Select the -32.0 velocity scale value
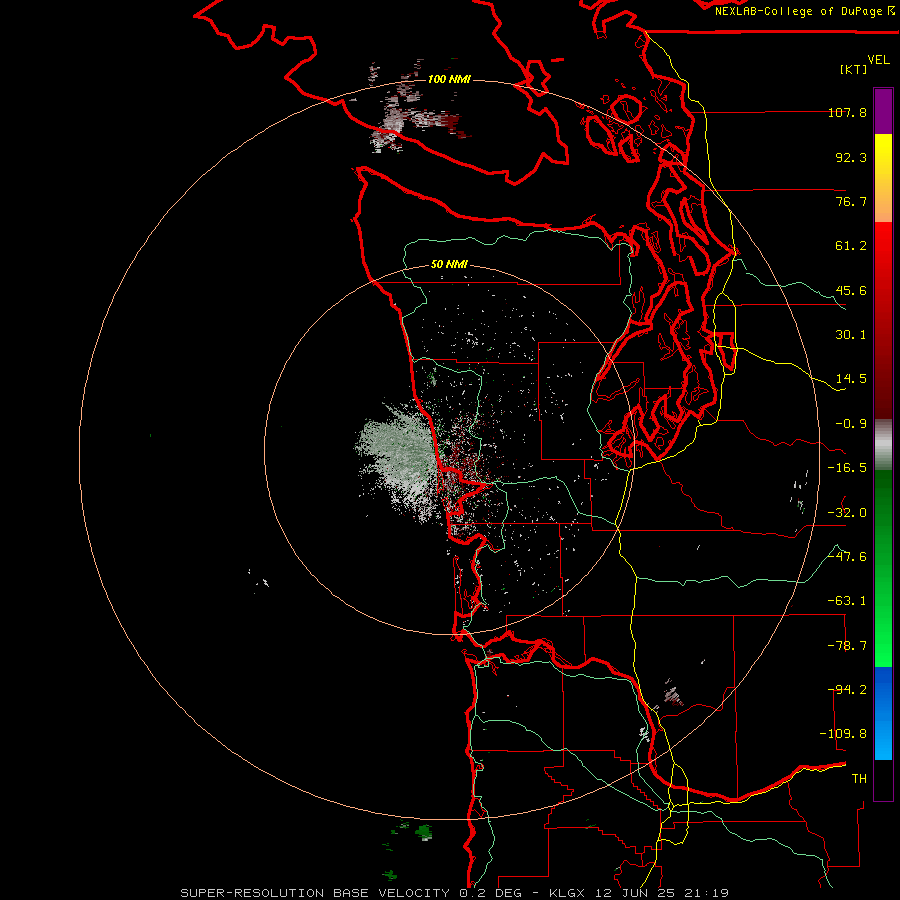The width and height of the screenshot is (900, 900). coord(847,513)
